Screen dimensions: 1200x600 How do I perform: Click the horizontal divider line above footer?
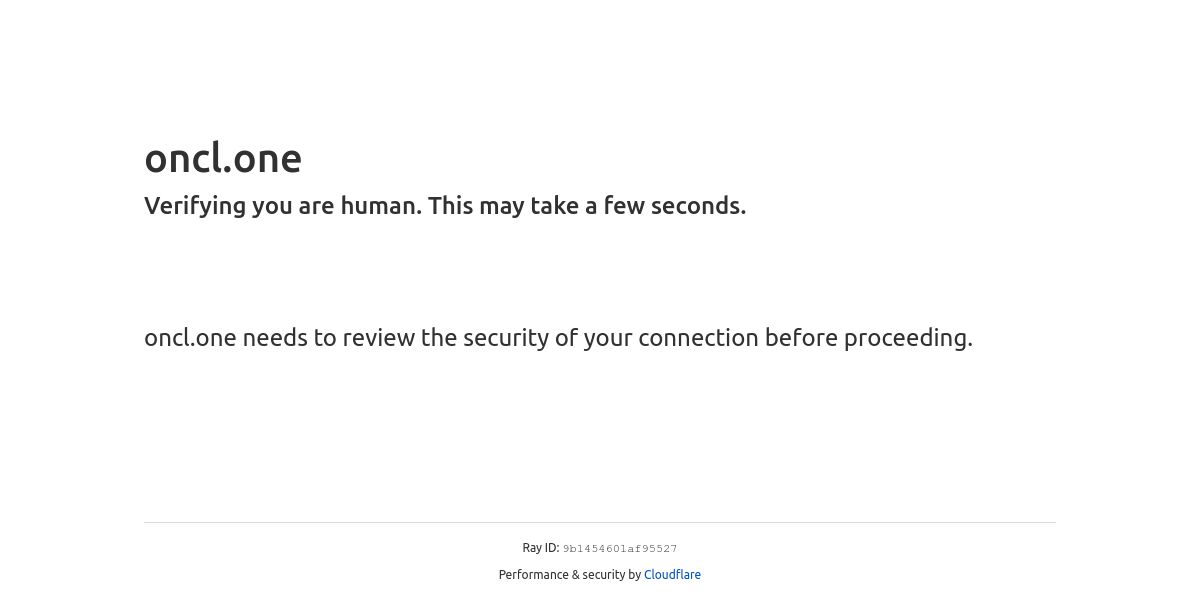coord(600,522)
